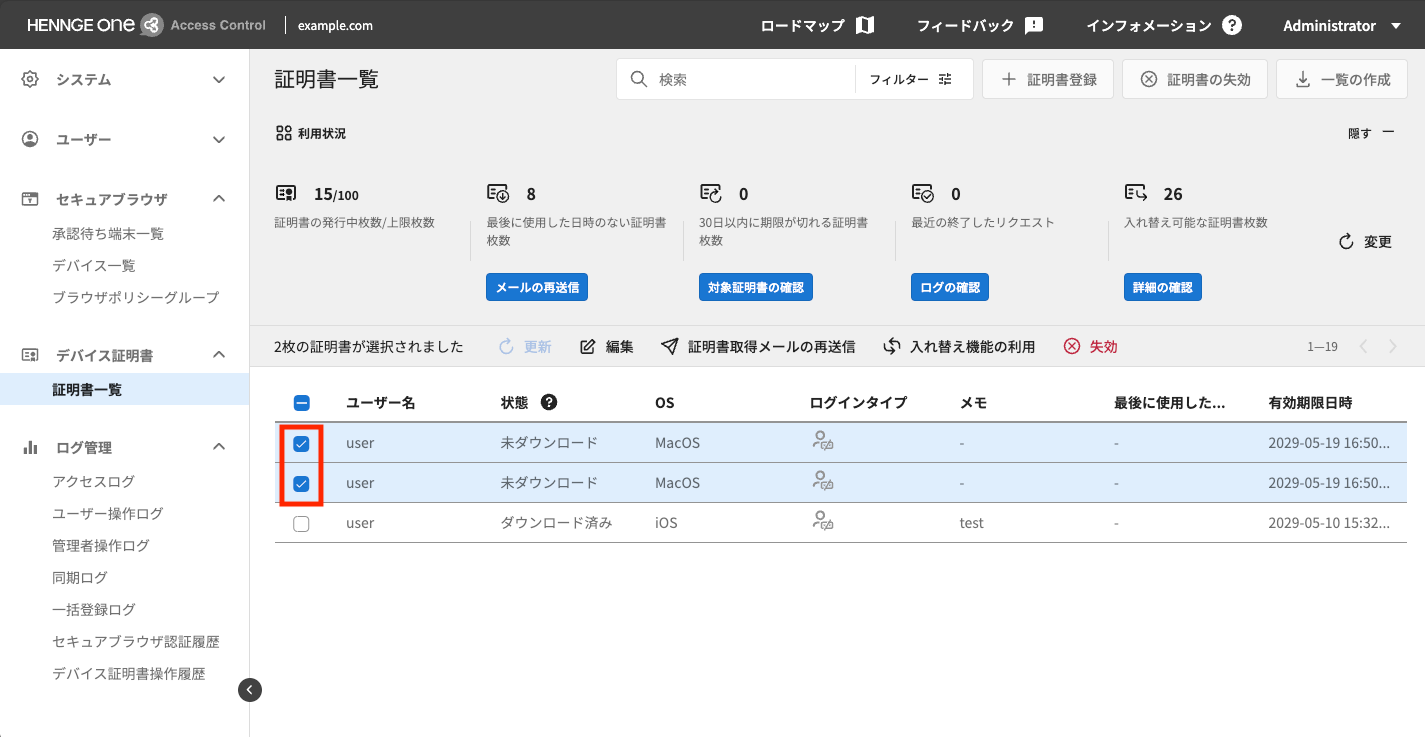The height and width of the screenshot is (737, 1425).
Task: Collapse the sidebar with the round arrow button
Action: point(250,689)
